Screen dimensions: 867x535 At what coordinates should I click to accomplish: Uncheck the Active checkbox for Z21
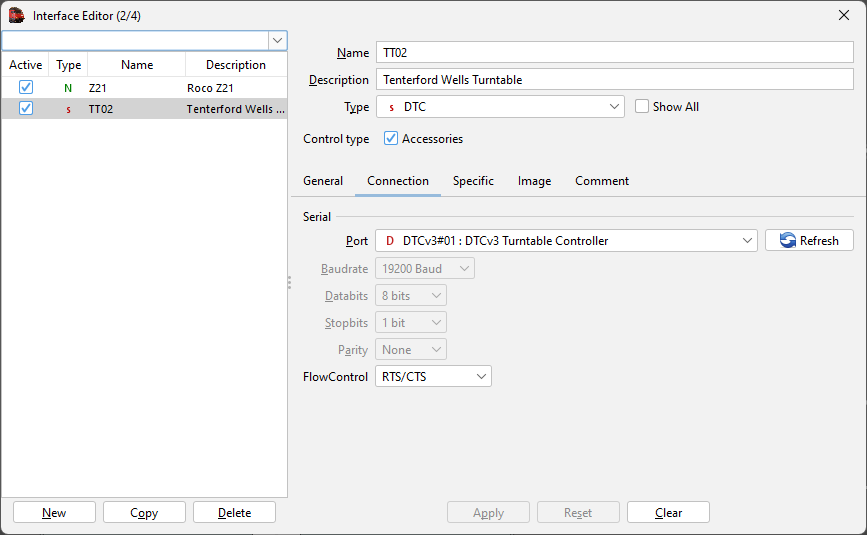(26, 88)
